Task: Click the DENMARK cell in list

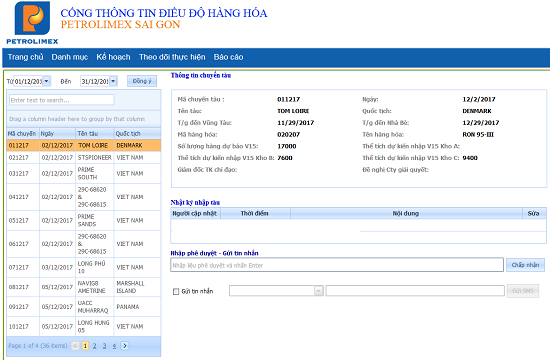Action: [137, 145]
